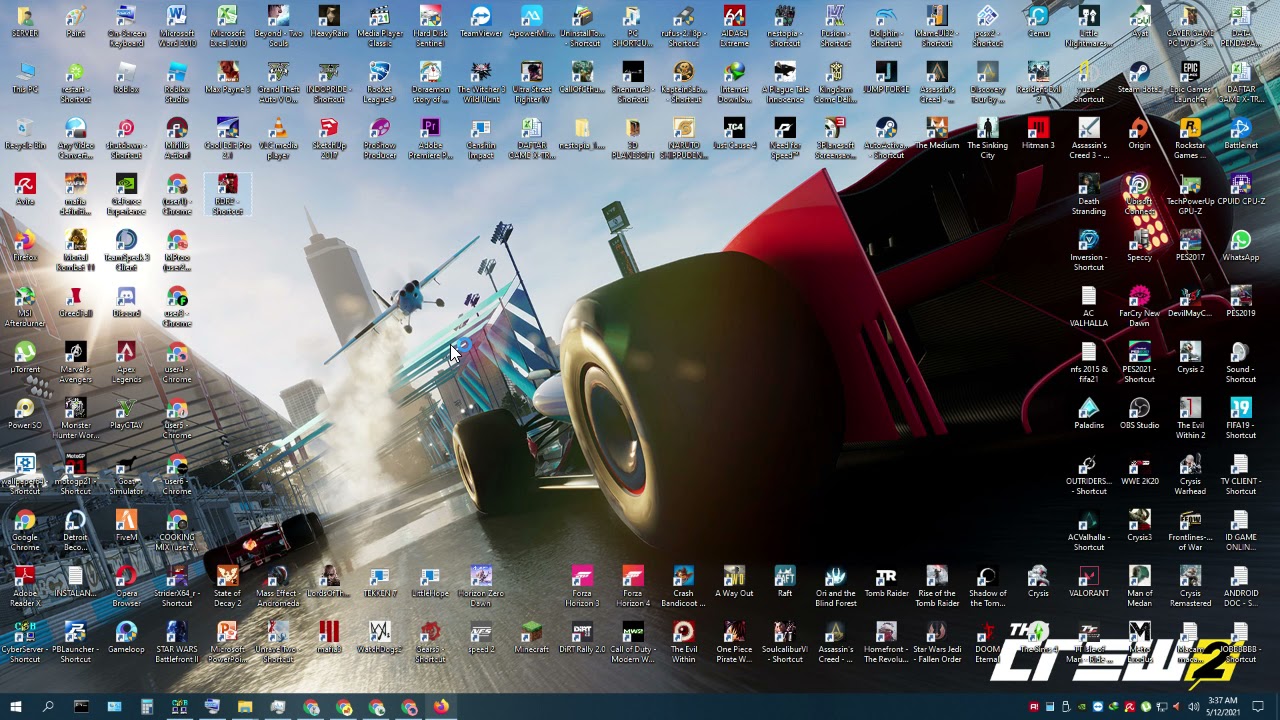Open the Ubisoft Connect shortcut

click(1139, 195)
